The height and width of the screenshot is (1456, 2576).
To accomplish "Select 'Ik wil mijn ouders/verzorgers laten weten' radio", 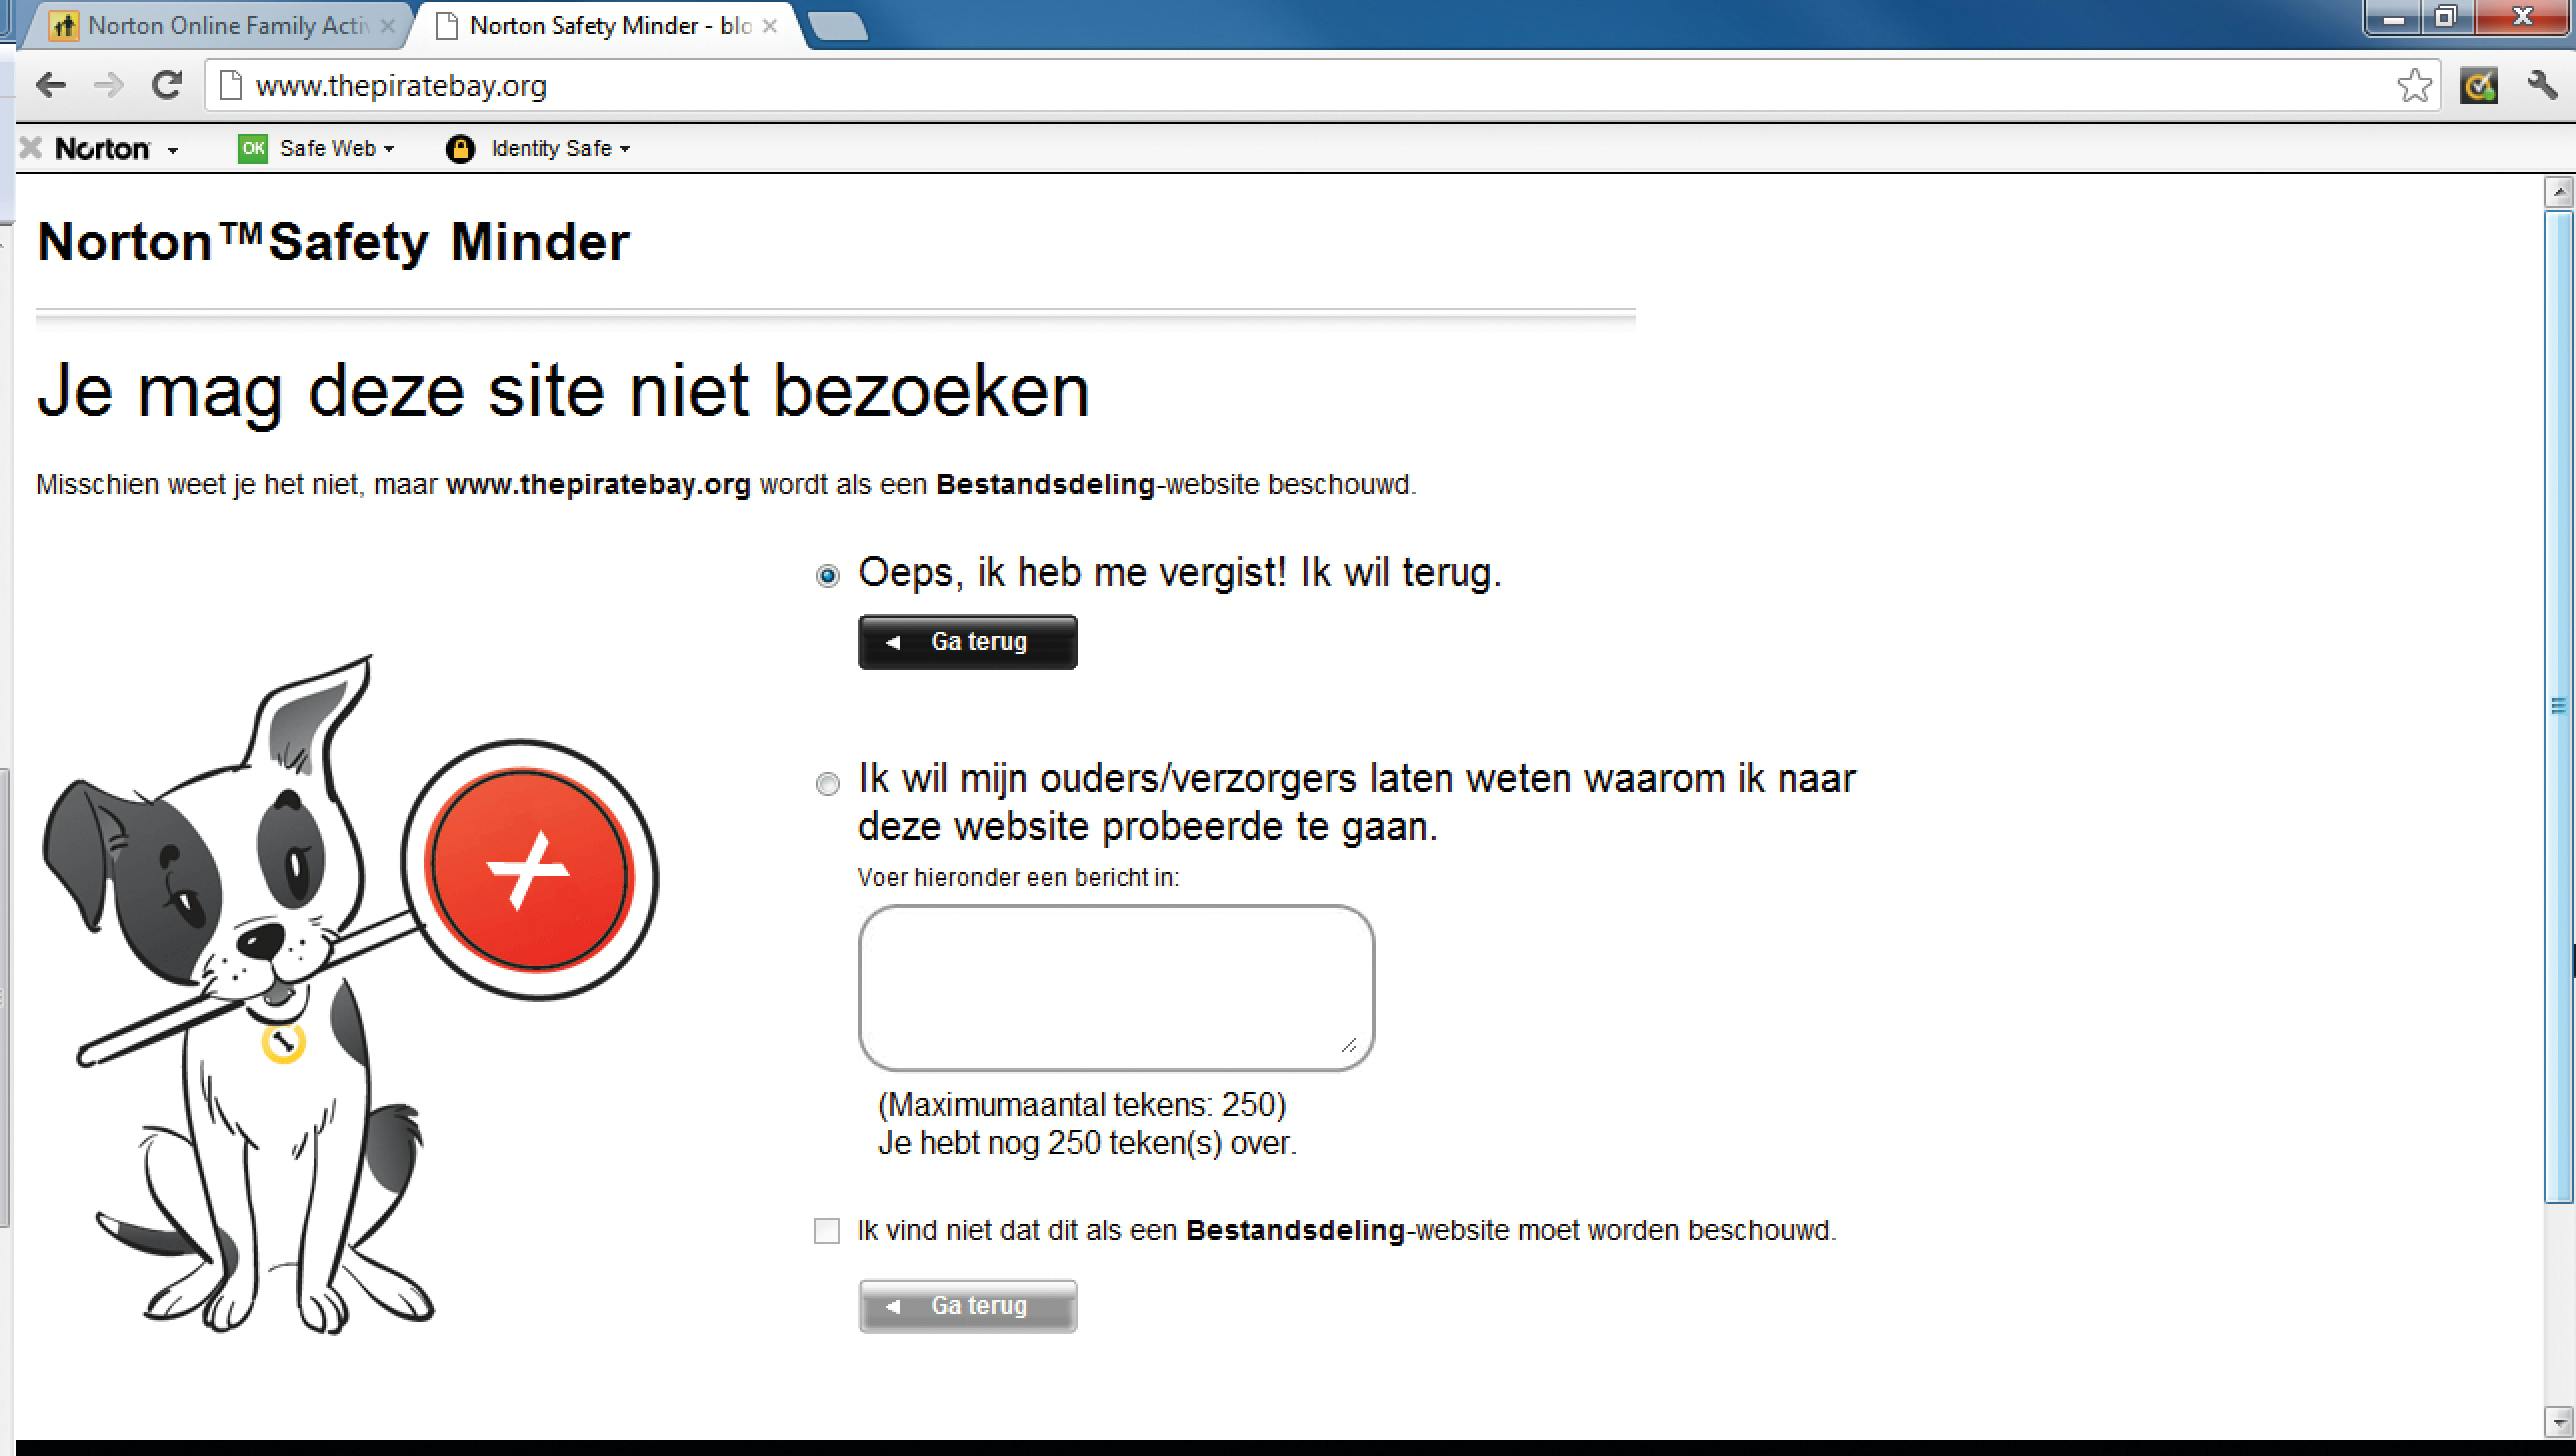I will click(827, 783).
